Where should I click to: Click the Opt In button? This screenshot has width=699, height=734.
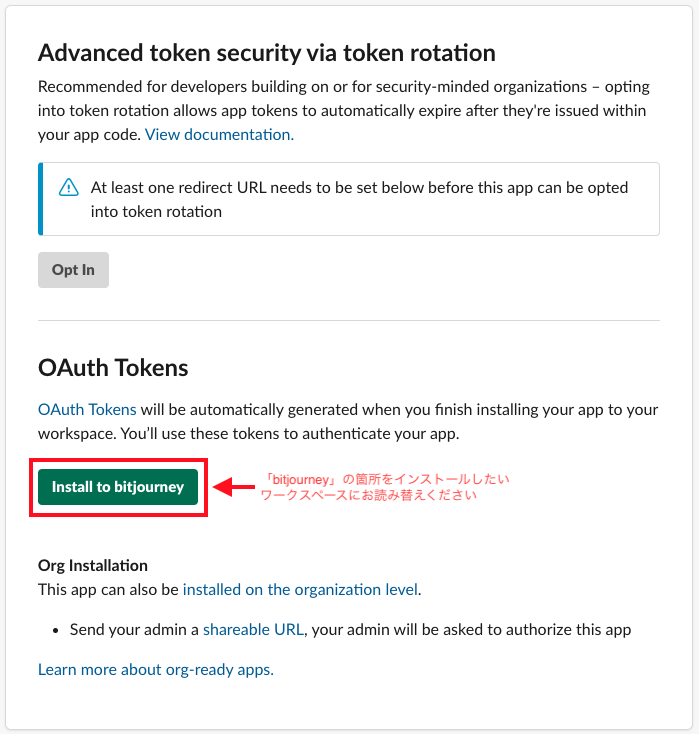click(x=74, y=270)
